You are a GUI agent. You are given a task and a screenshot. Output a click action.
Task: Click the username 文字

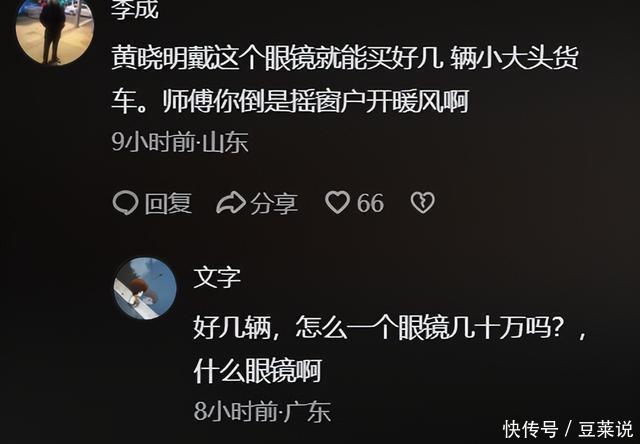217,278
